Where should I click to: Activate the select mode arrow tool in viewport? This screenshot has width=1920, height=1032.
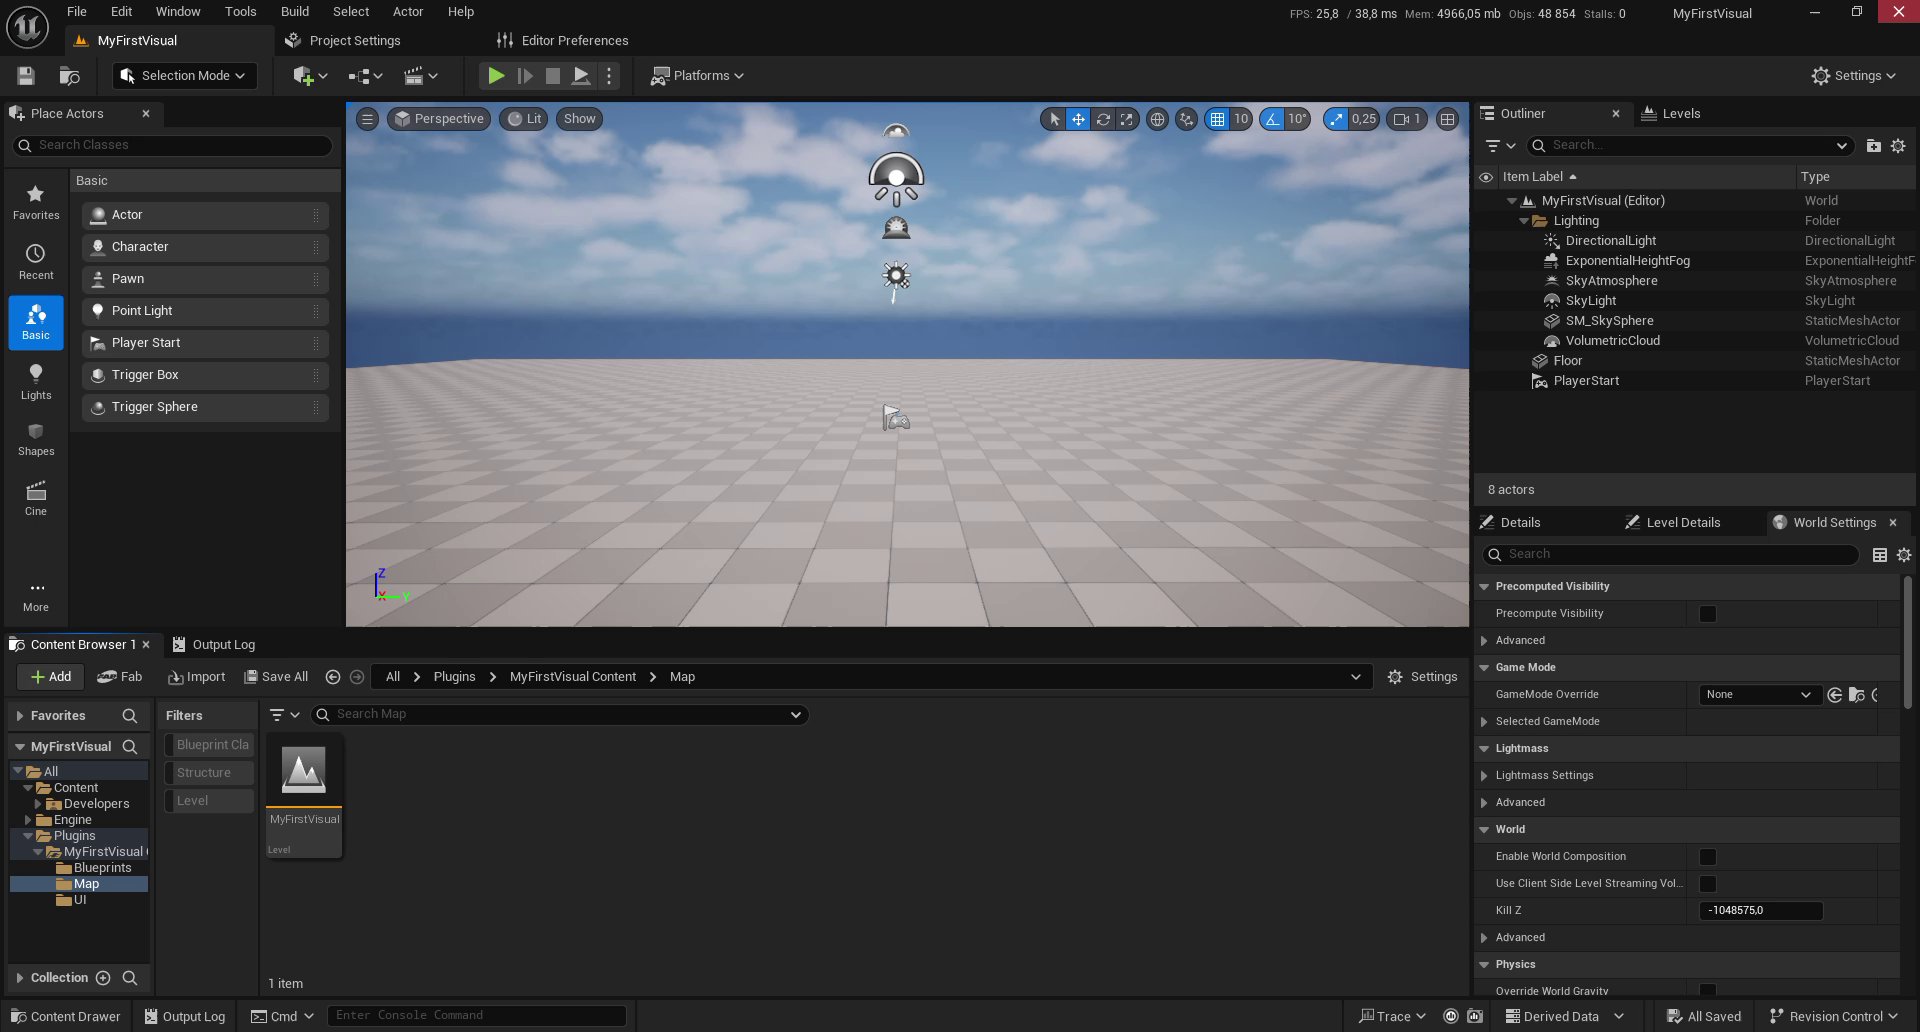click(1054, 119)
